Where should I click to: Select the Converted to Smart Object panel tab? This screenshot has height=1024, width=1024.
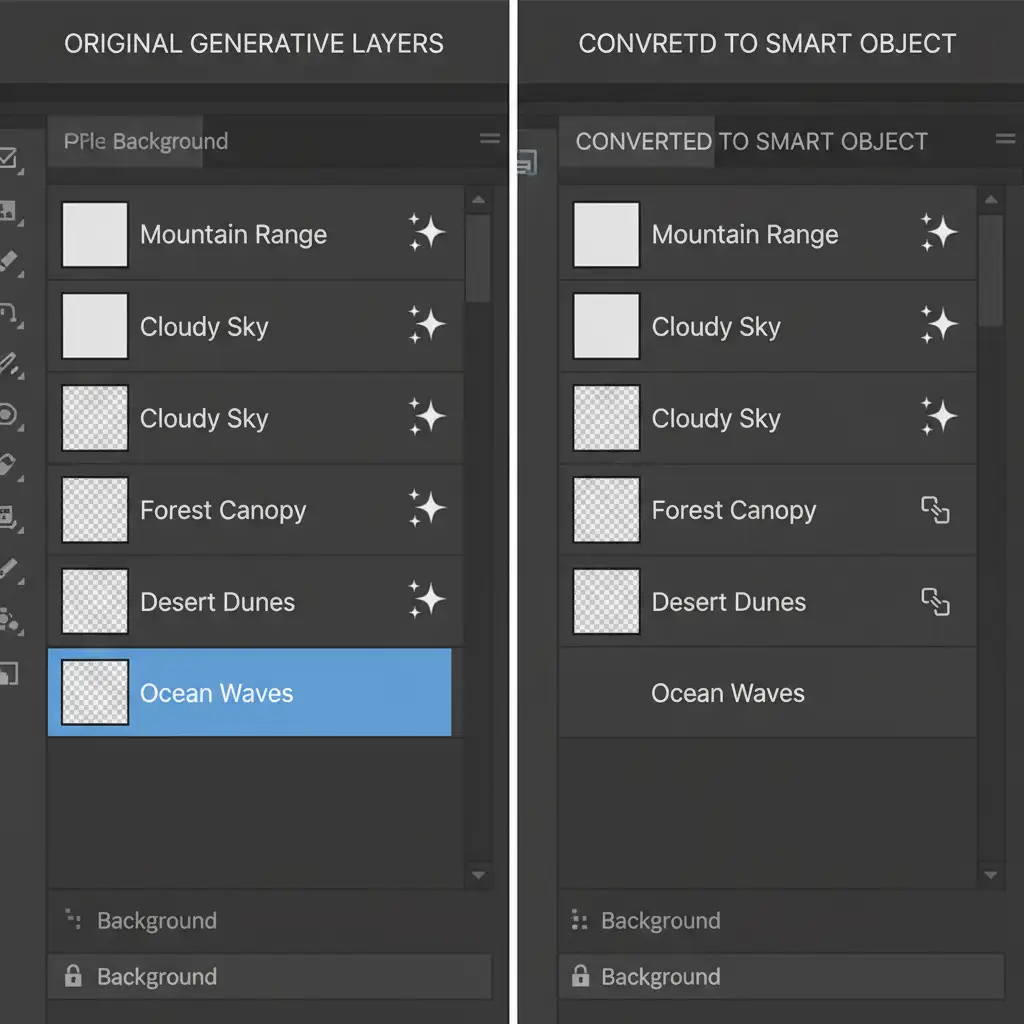751,141
